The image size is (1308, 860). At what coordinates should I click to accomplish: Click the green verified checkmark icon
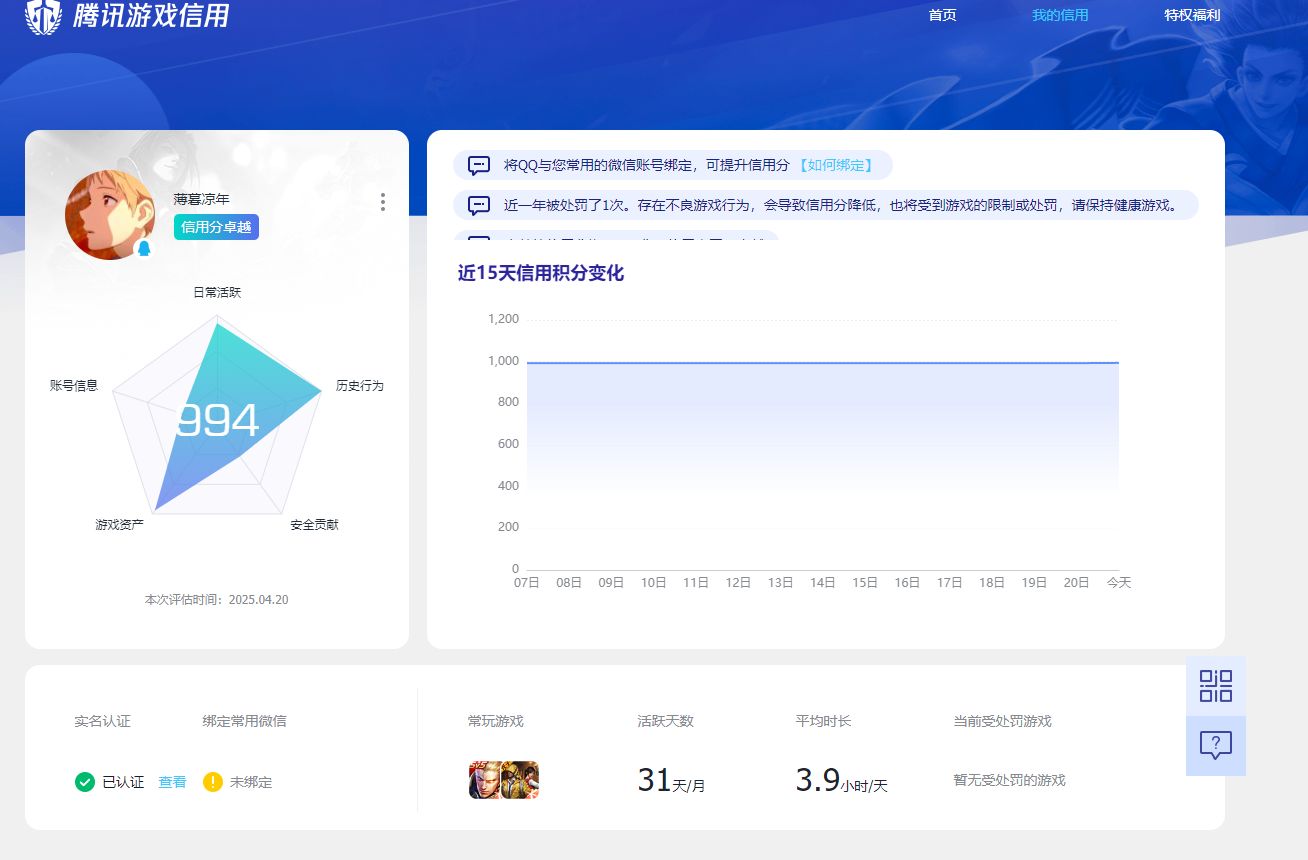[x=85, y=782]
